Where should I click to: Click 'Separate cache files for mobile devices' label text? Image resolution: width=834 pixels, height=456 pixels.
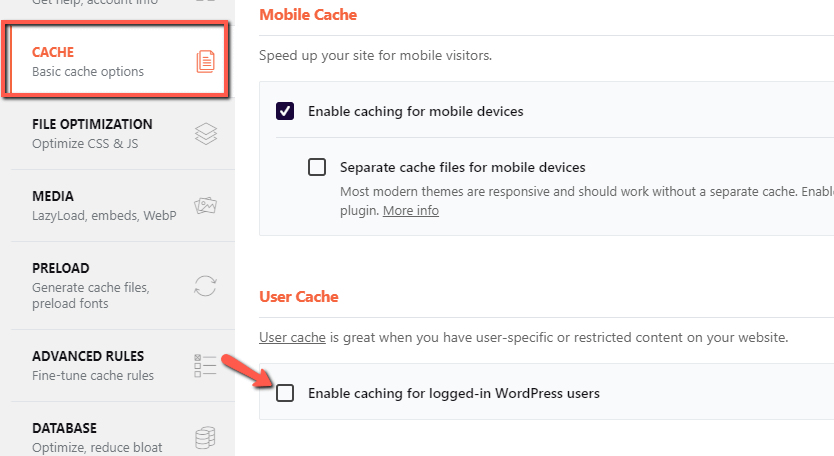(x=462, y=167)
